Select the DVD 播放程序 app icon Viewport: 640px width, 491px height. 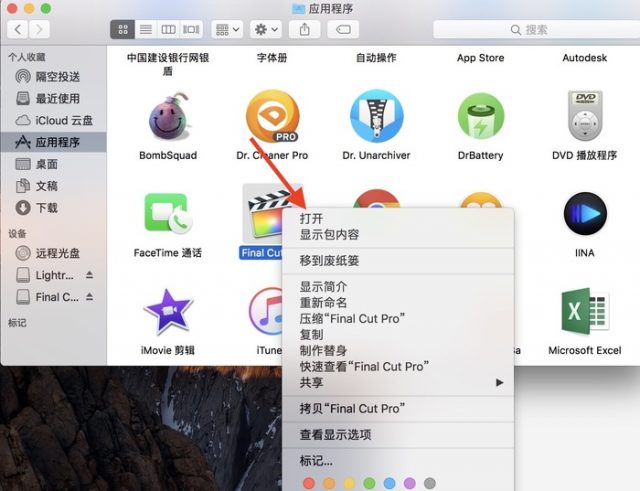585,116
